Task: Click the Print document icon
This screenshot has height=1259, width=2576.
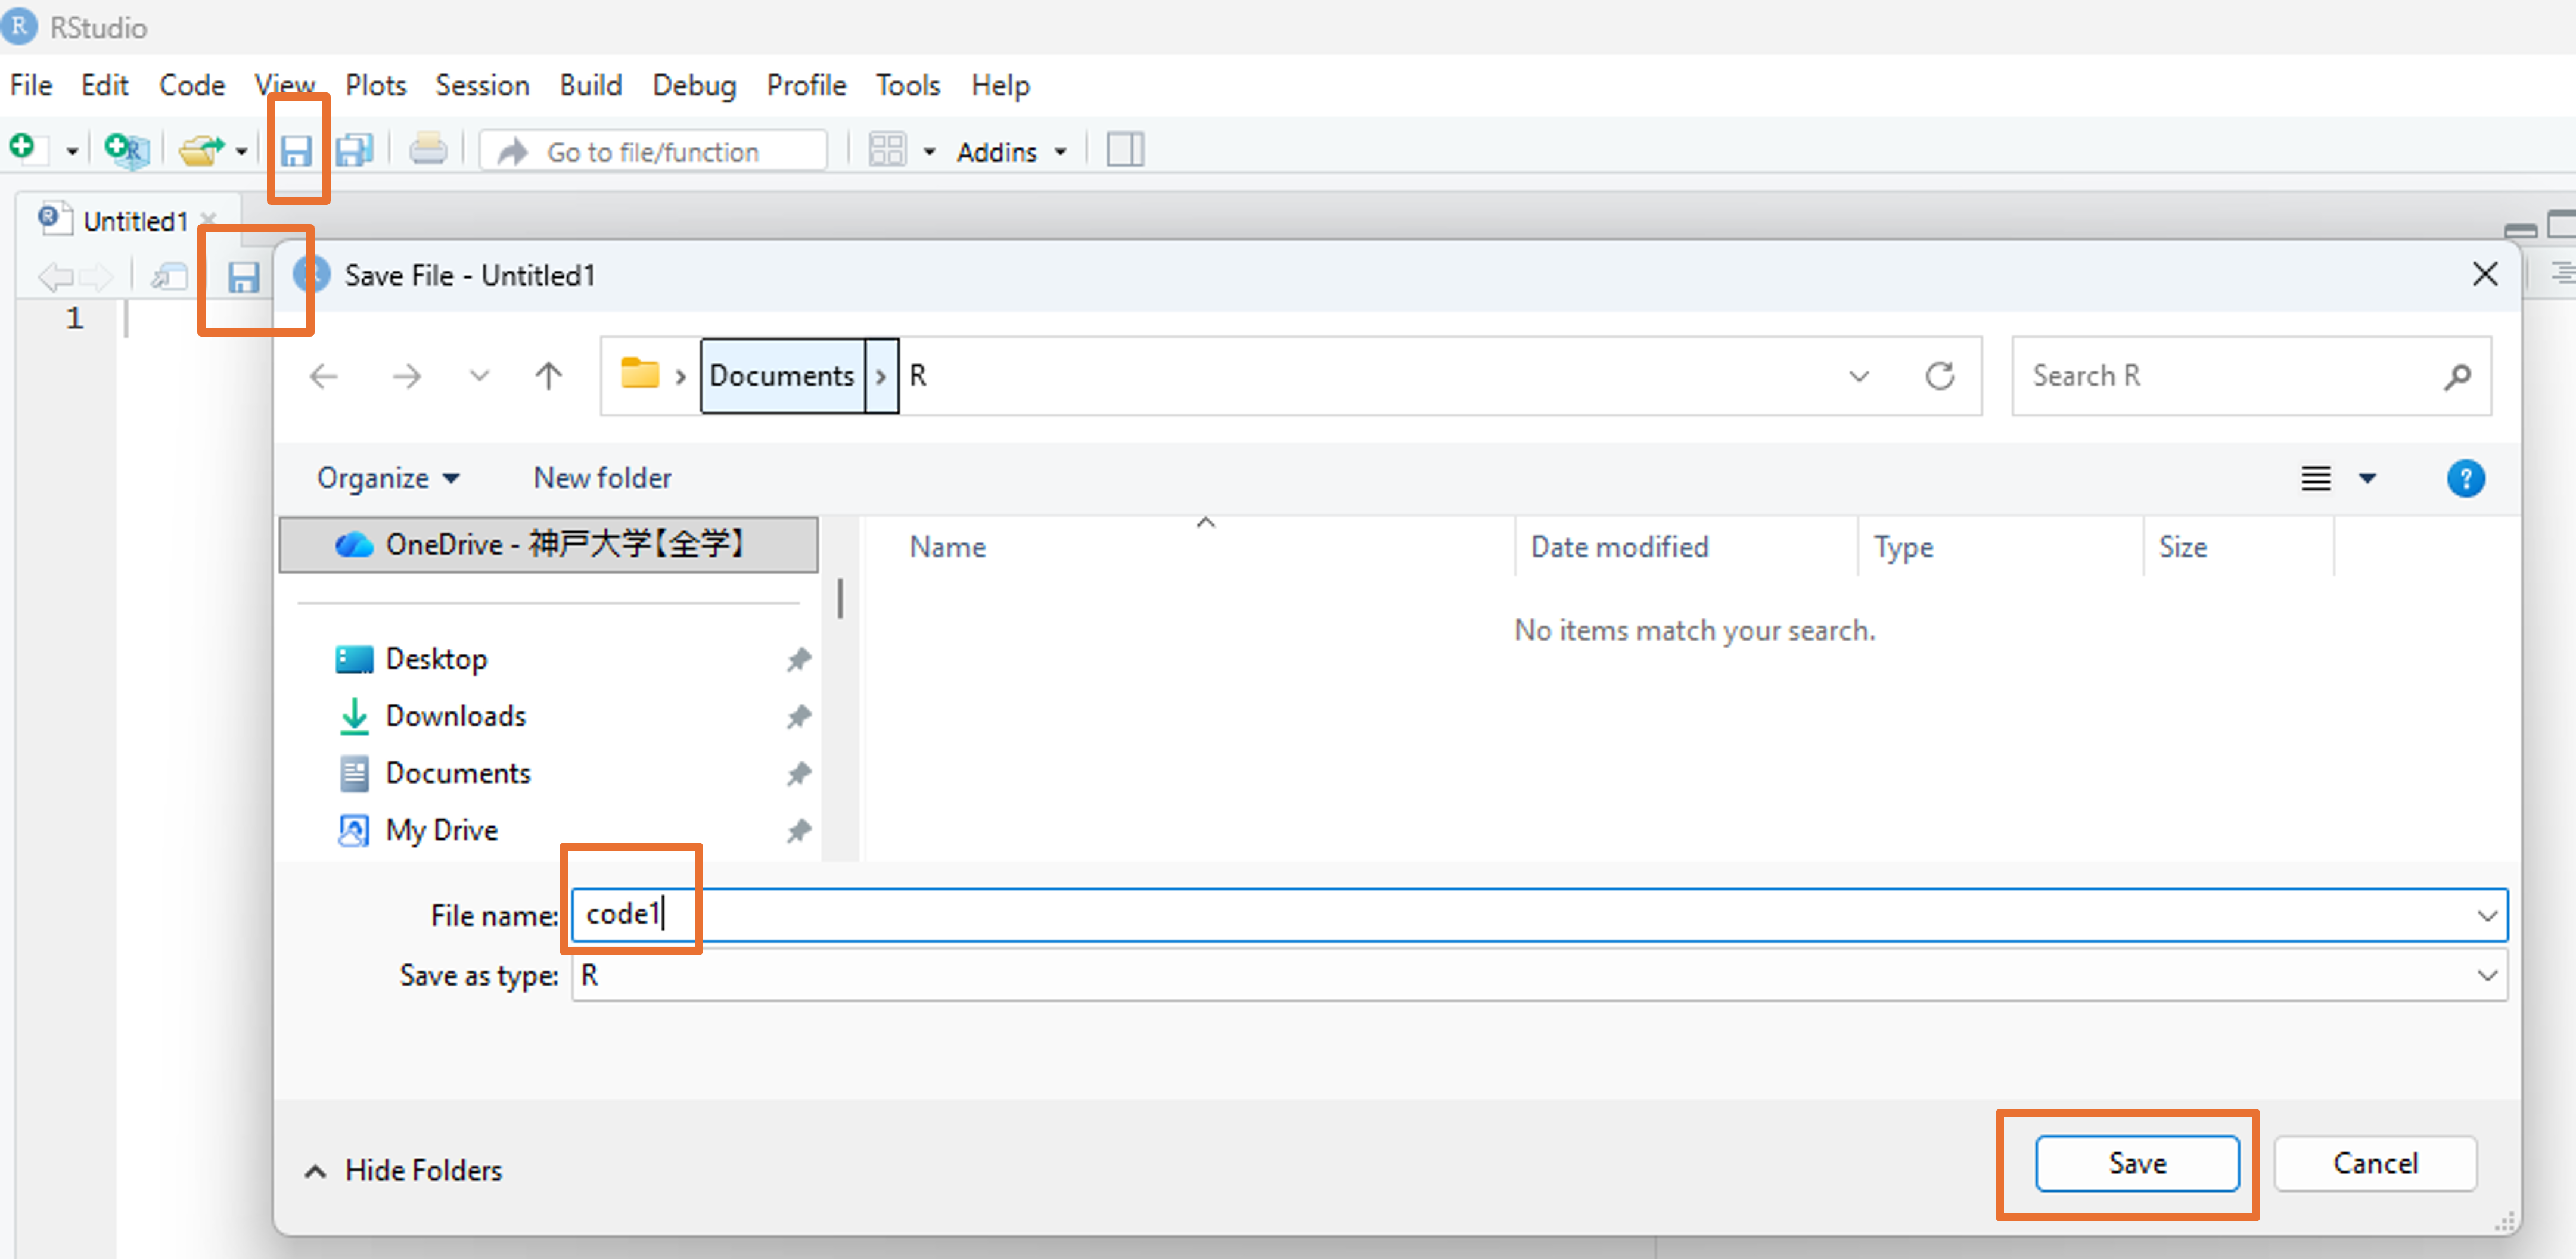Action: point(428,150)
